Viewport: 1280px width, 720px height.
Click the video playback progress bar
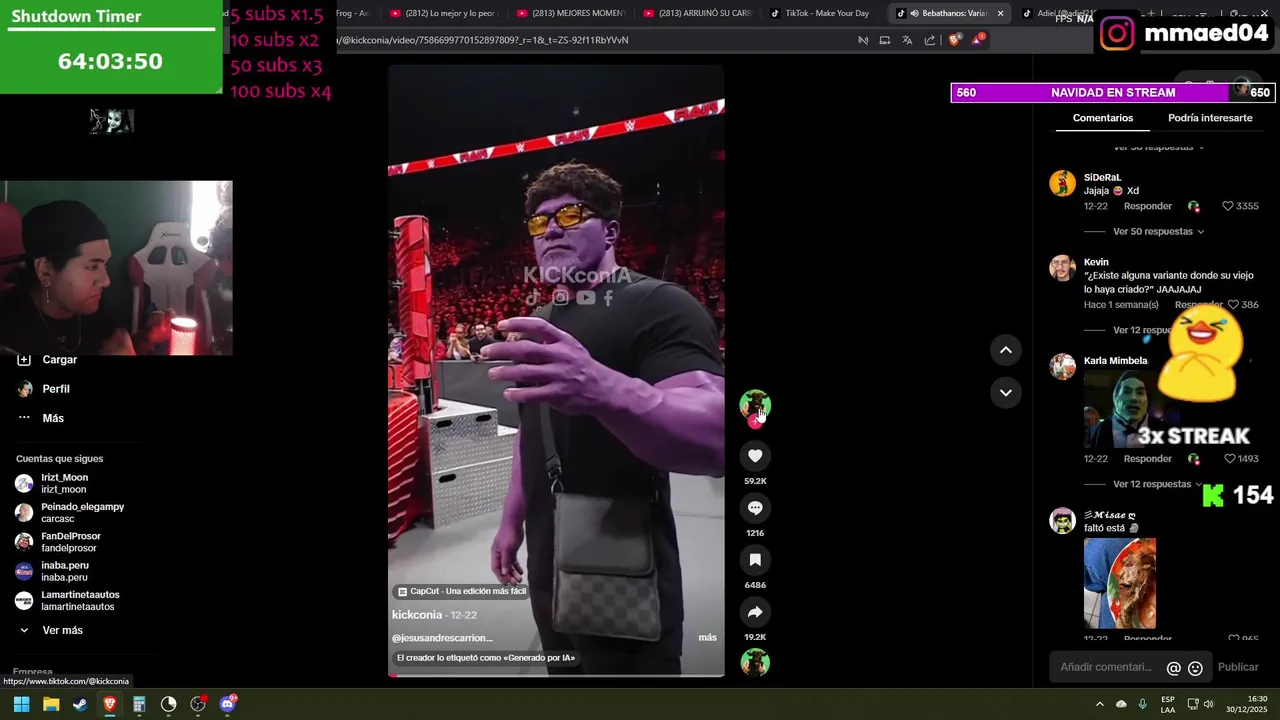click(556, 675)
